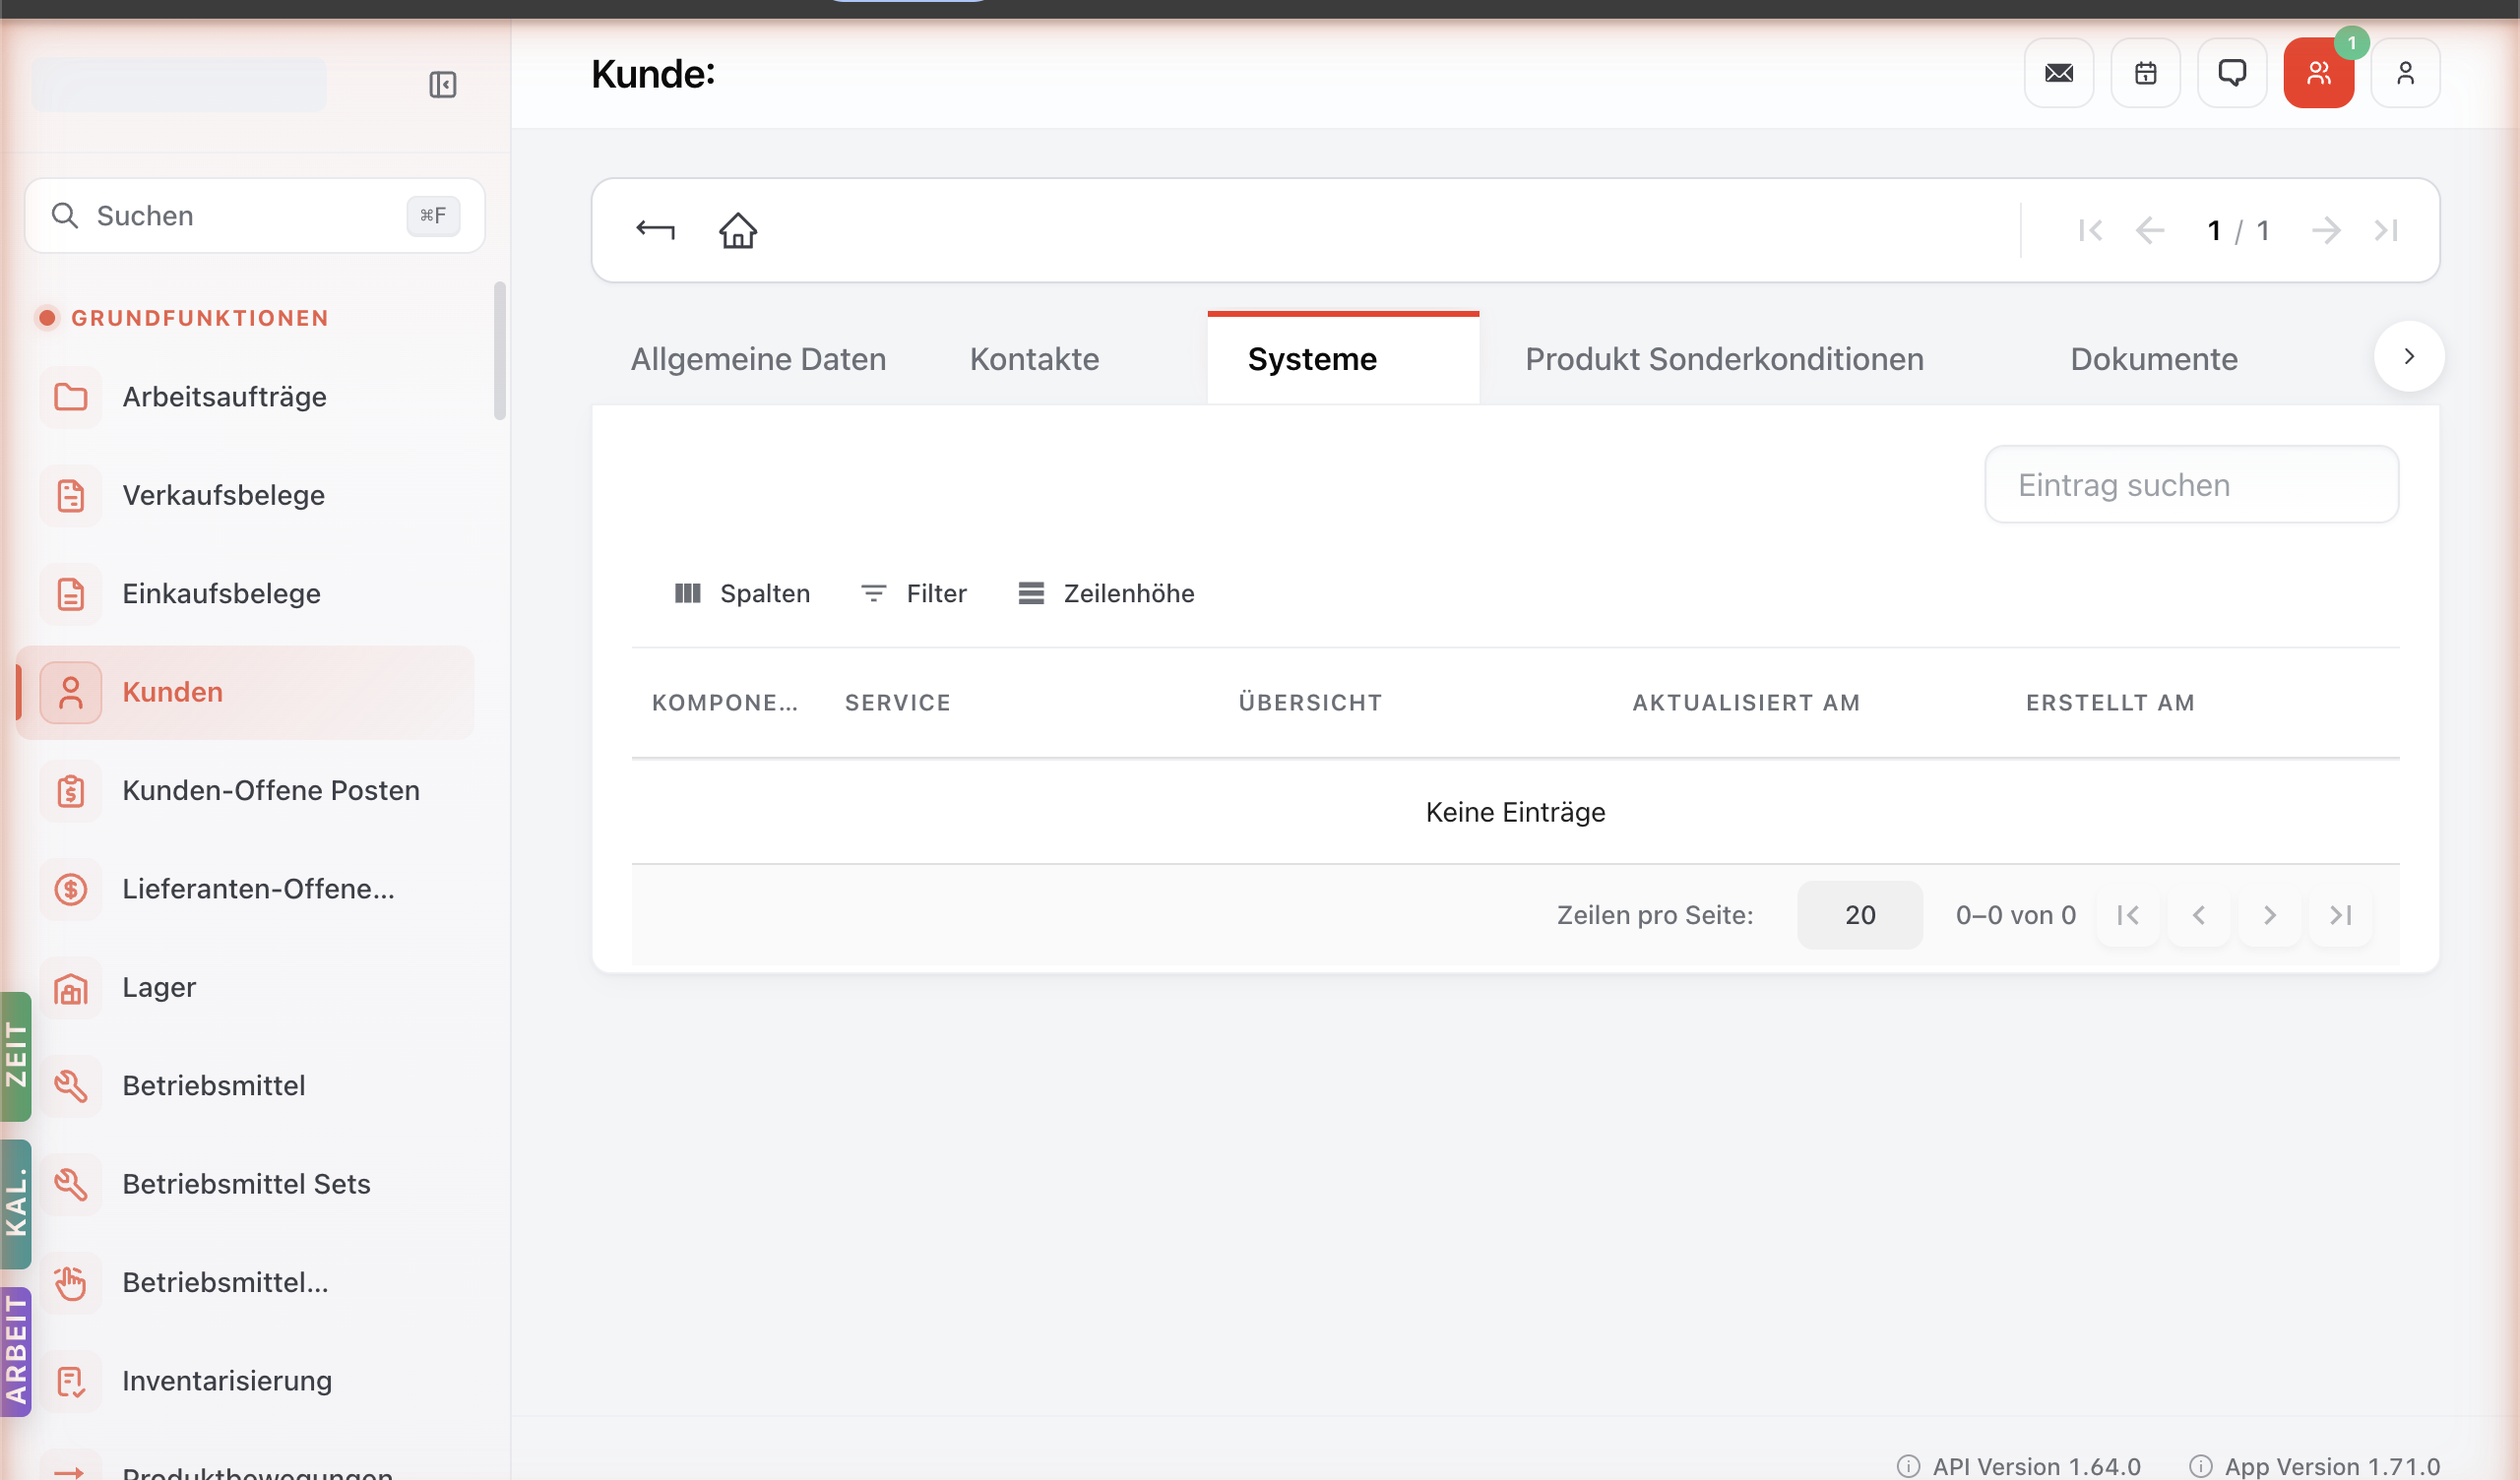
Task: Switch to Allgemeine Daten tab
Action: [x=758, y=359]
